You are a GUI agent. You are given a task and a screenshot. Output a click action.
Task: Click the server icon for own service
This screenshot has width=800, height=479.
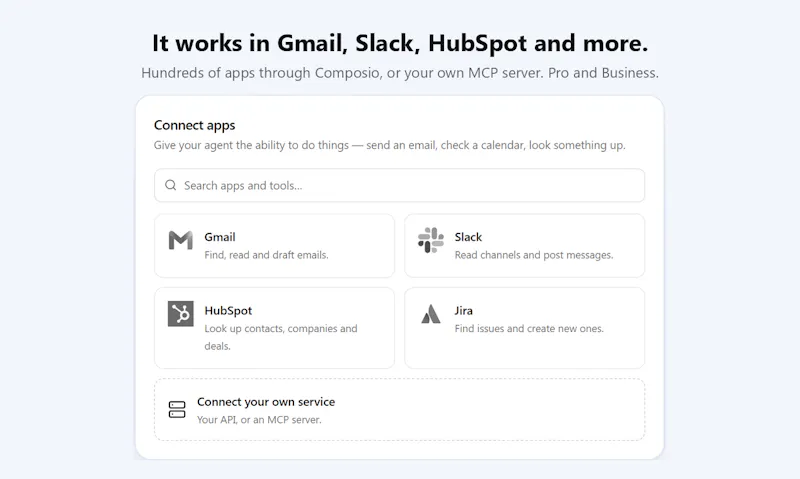(177, 410)
